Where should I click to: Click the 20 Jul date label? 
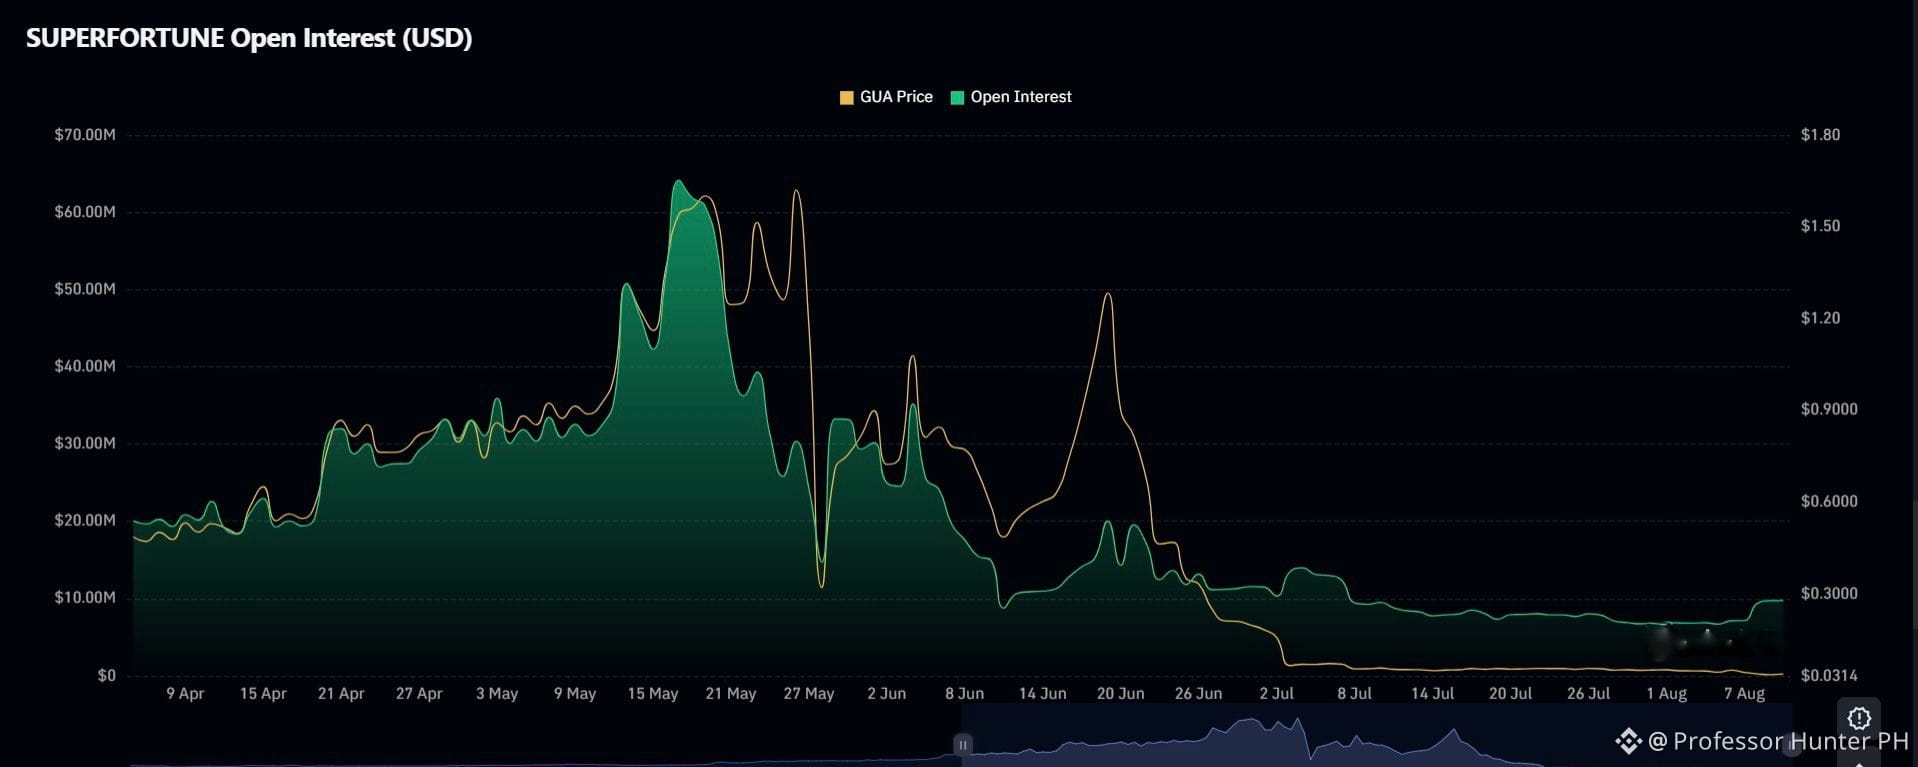pyautogui.click(x=1511, y=693)
